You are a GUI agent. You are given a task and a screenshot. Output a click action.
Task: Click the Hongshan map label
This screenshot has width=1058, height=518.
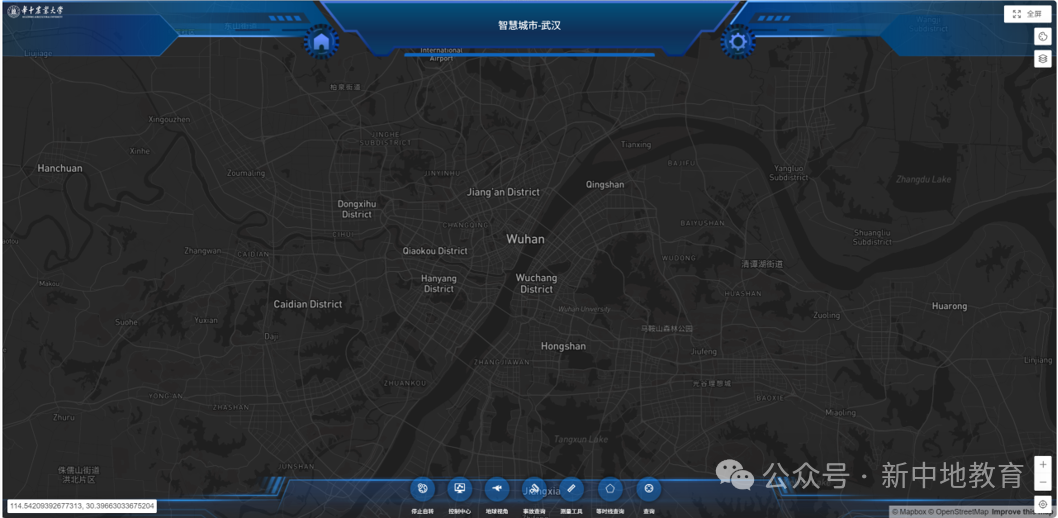click(563, 346)
